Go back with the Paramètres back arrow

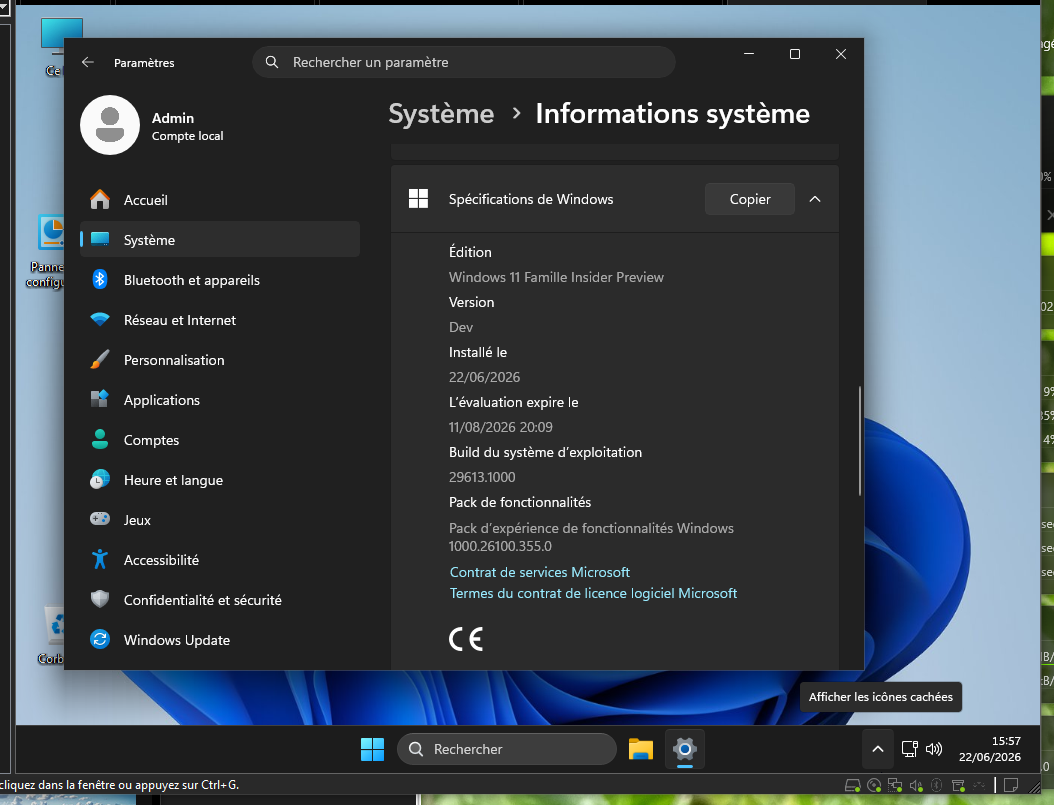pos(87,62)
